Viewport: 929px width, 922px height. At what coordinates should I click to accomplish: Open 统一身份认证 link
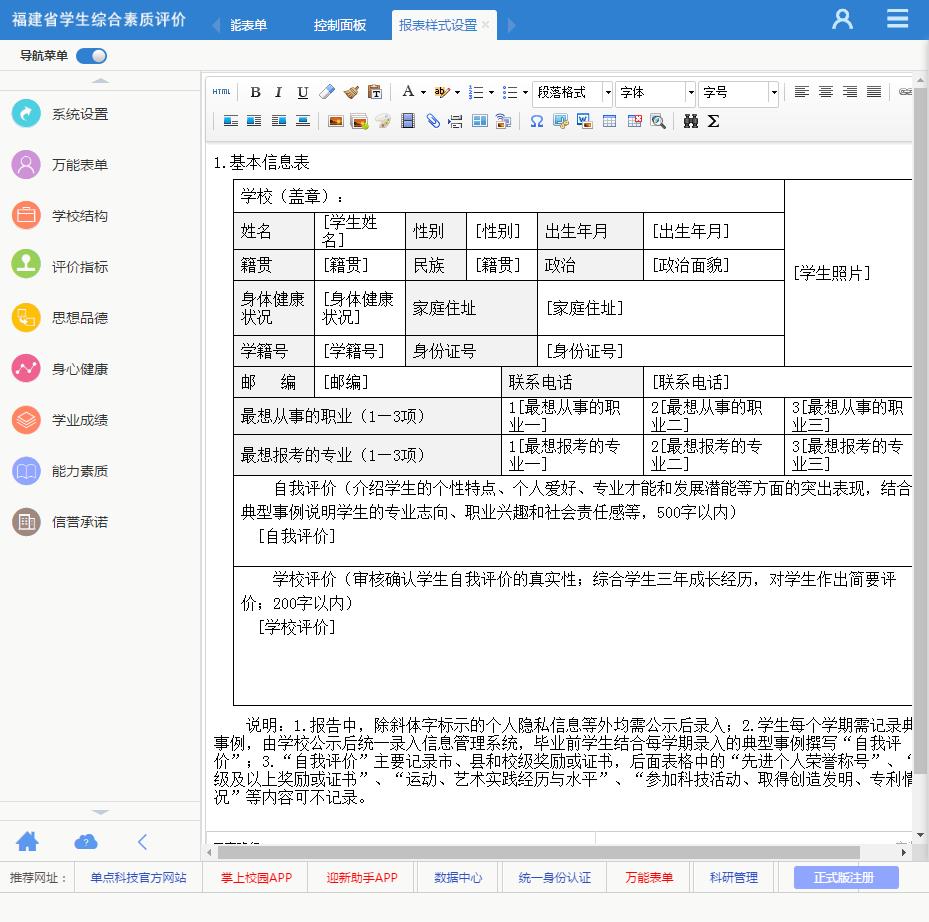pyautogui.click(x=554, y=878)
